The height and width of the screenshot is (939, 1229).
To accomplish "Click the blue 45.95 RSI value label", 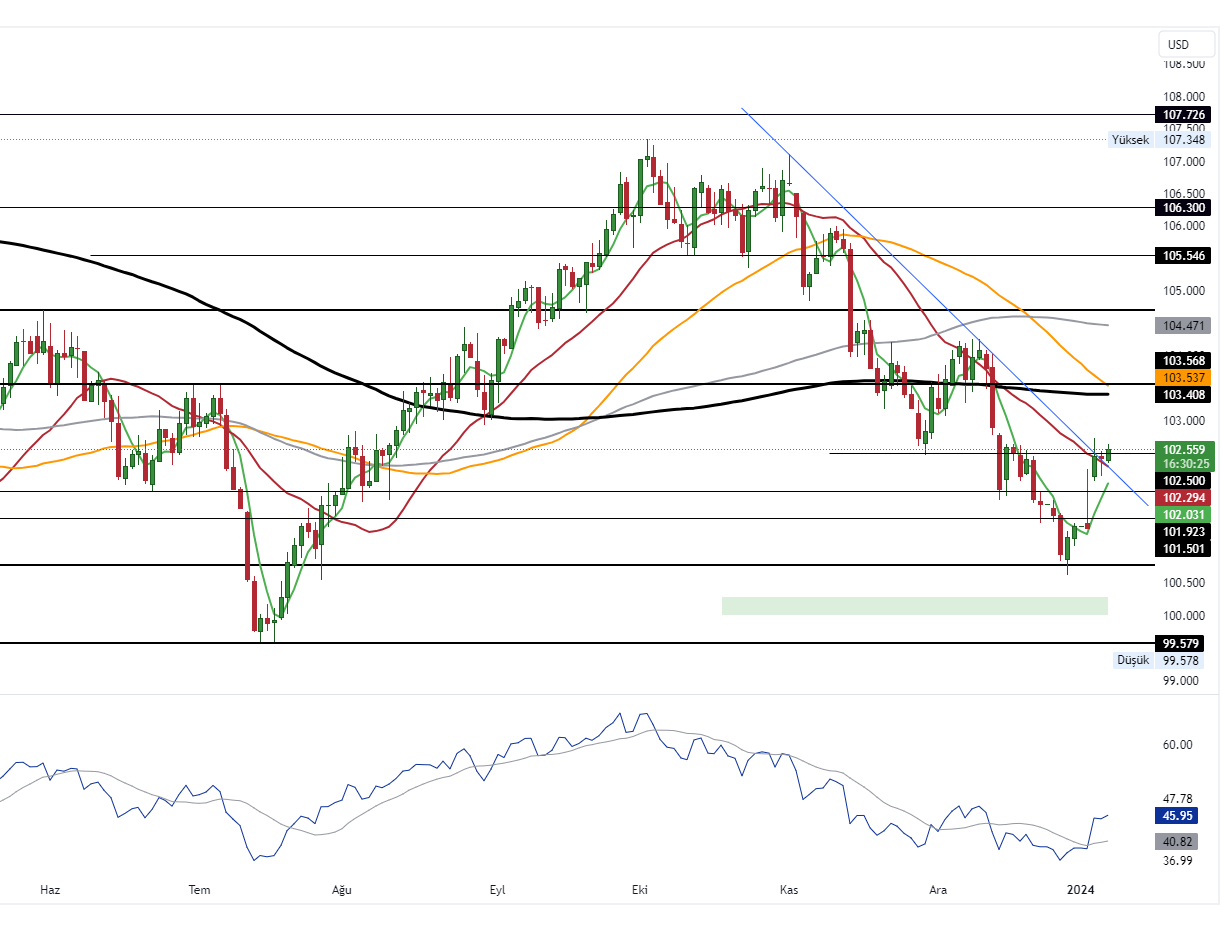I will (x=1183, y=815).
